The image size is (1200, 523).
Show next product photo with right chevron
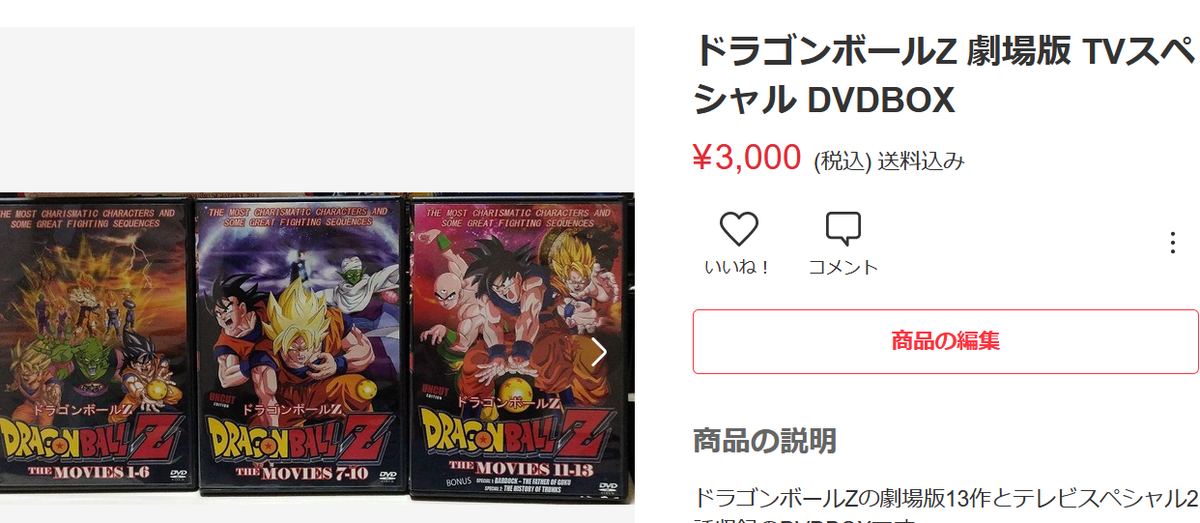[599, 351]
